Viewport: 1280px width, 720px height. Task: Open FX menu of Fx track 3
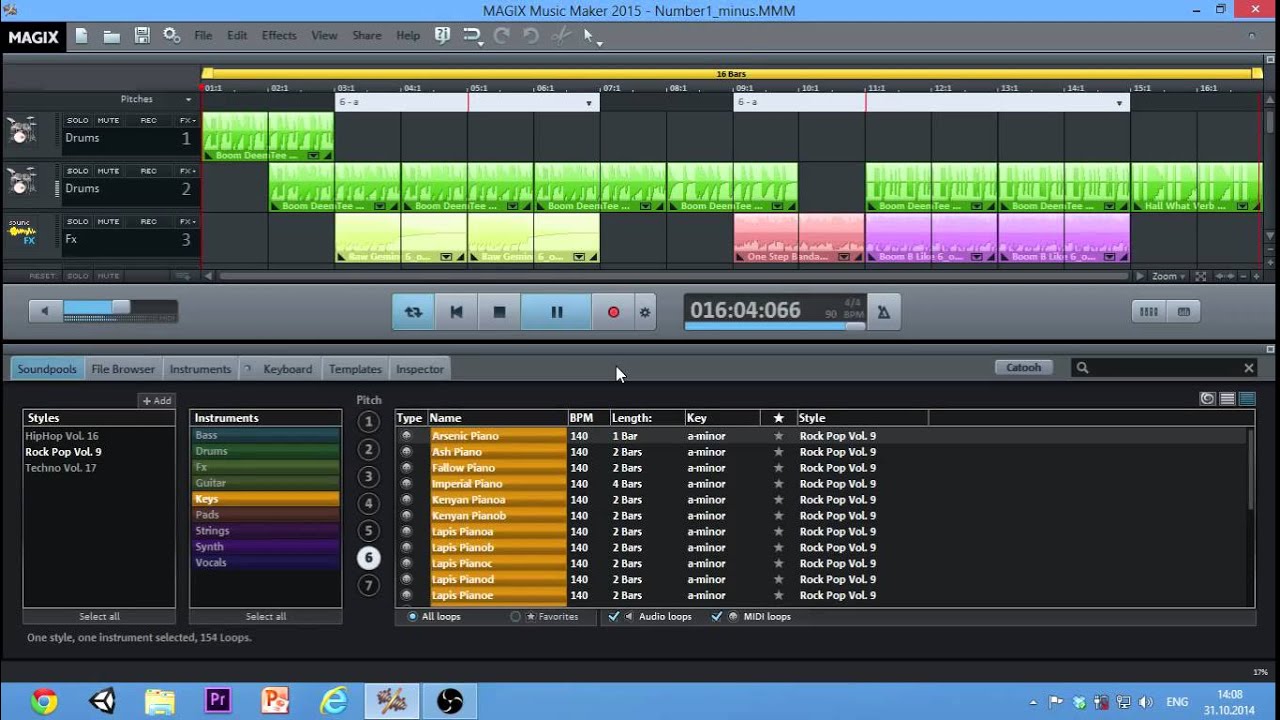(x=186, y=222)
